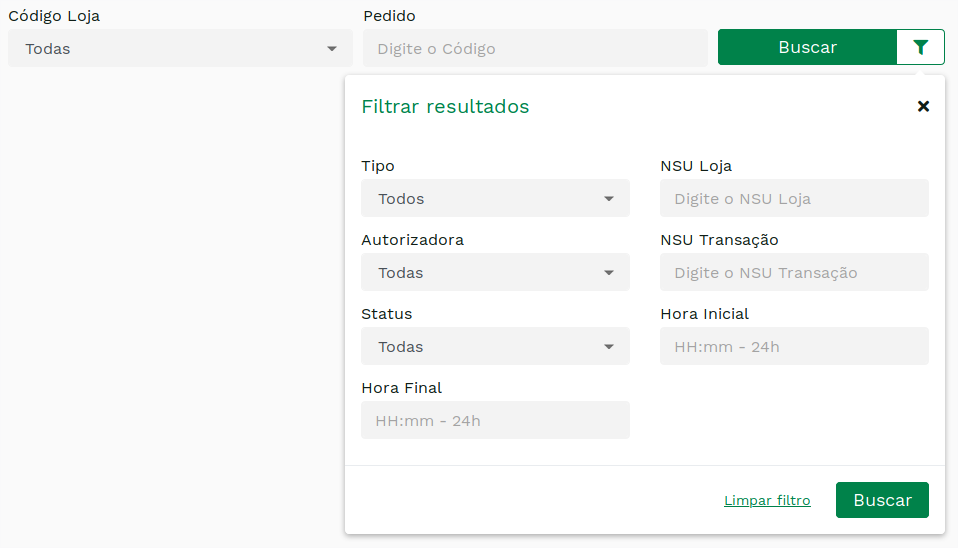Click the NSU Transação input field

pyautogui.click(x=794, y=272)
